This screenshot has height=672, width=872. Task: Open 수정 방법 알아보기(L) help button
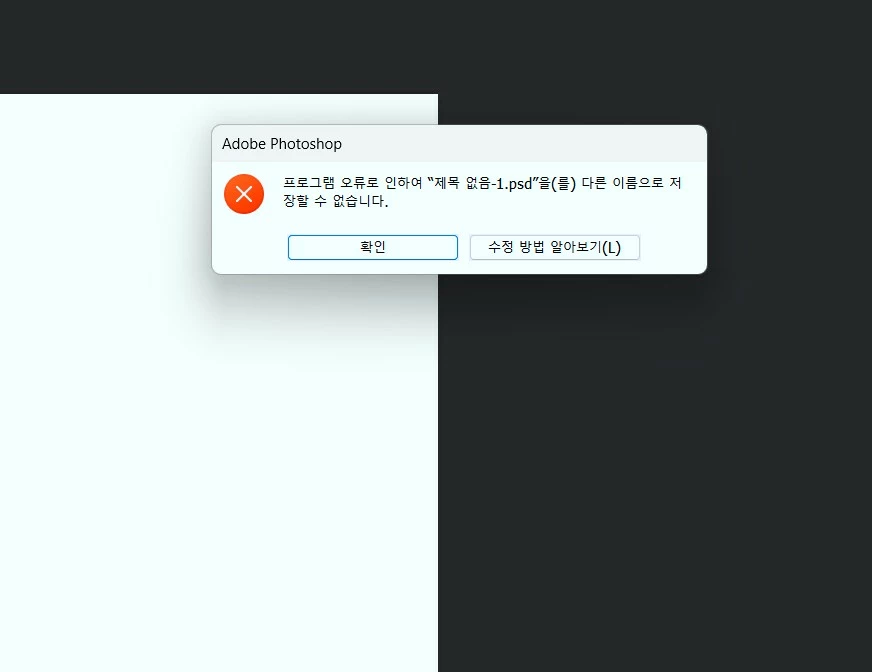554,247
